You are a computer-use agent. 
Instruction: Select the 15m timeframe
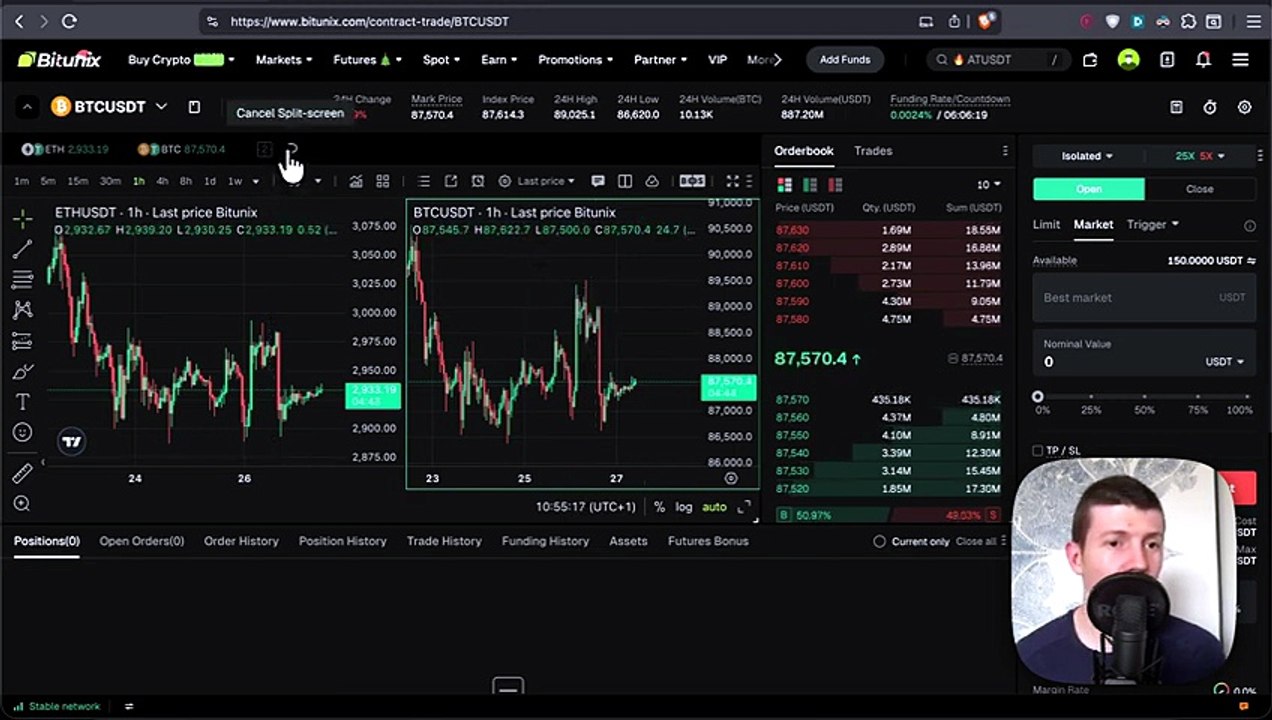[77, 181]
